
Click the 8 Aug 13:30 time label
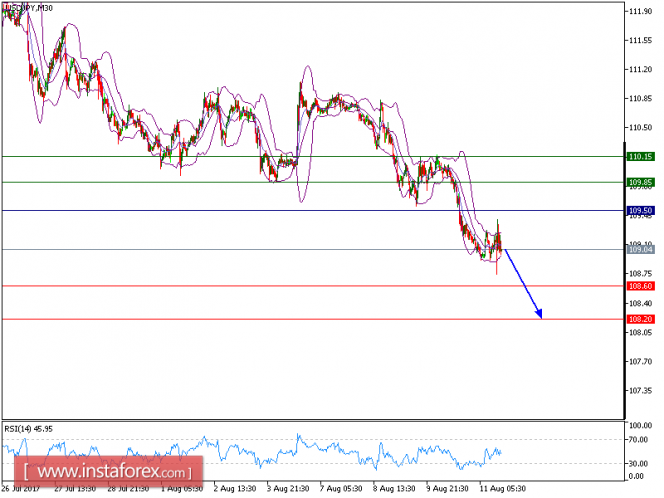click(x=394, y=489)
